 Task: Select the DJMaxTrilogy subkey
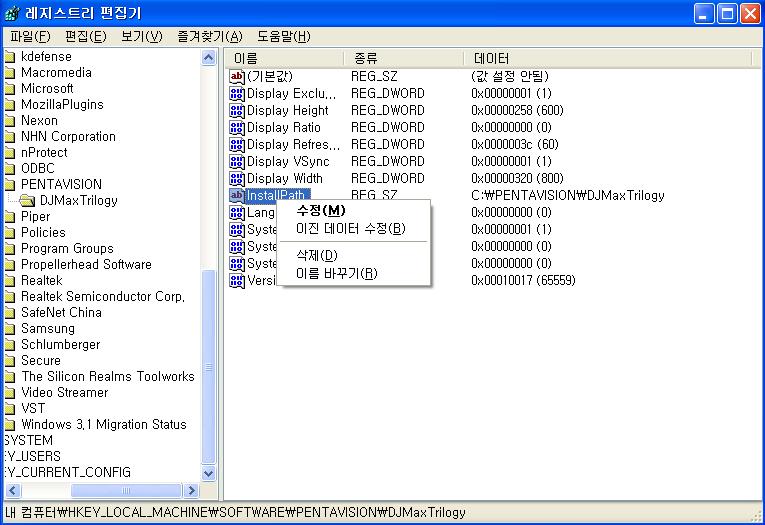click(79, 201)
